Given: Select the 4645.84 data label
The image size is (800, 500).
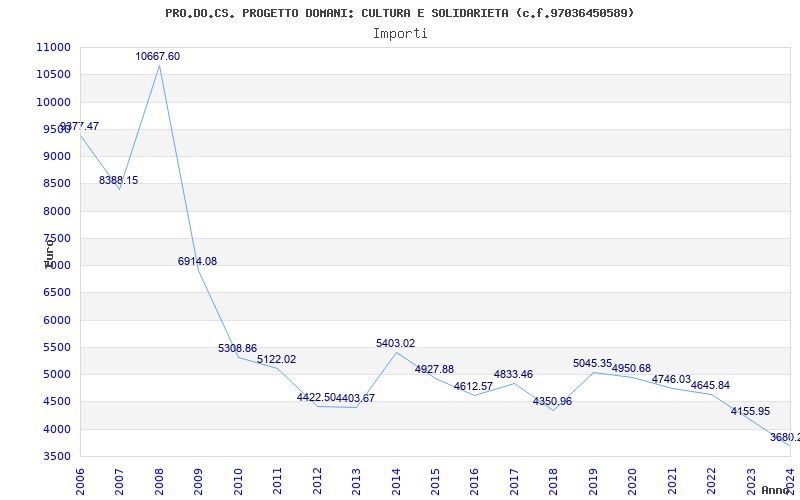Looking at the screenshot, I should 710,386.
